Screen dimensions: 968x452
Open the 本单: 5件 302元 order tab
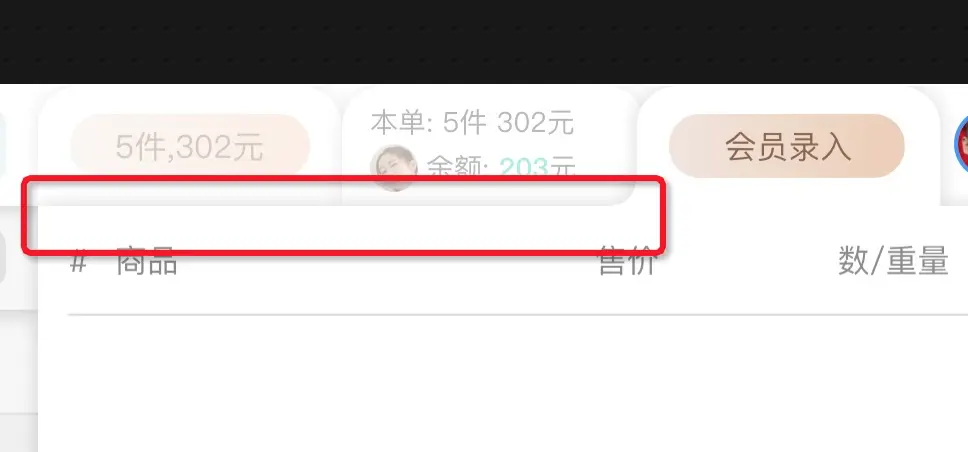472,123
